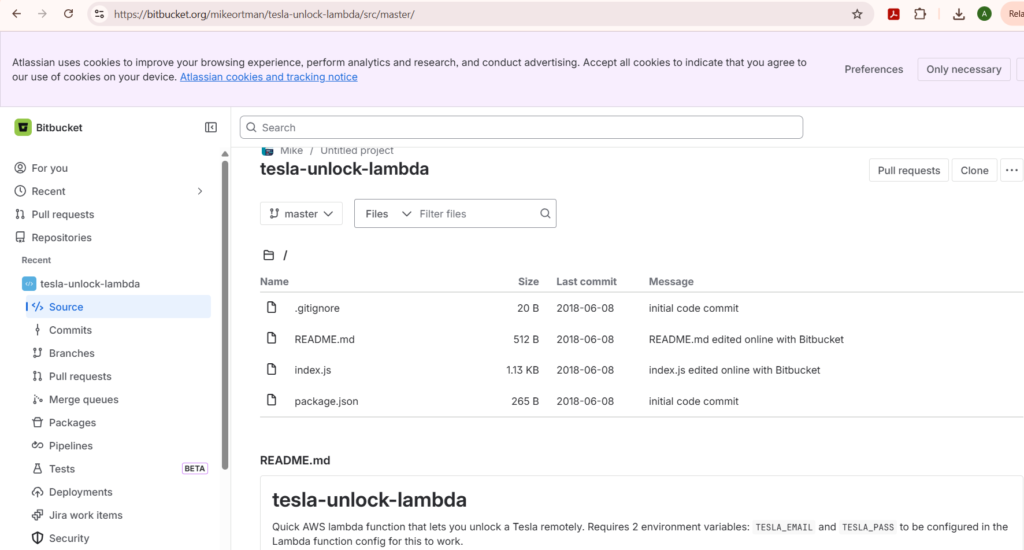Image resolution: width=1024 pixels, height=550 pixels.
Task: Open the browser downloads icon
Action: pos(958,14)
